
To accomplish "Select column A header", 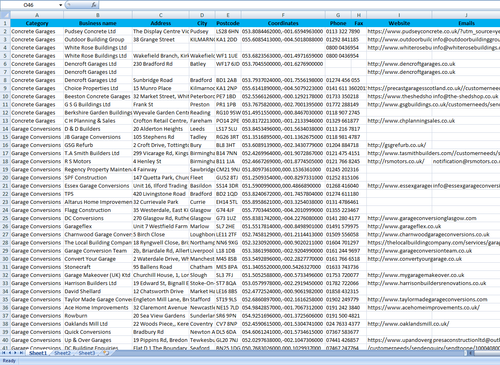I will click(37, 15).
